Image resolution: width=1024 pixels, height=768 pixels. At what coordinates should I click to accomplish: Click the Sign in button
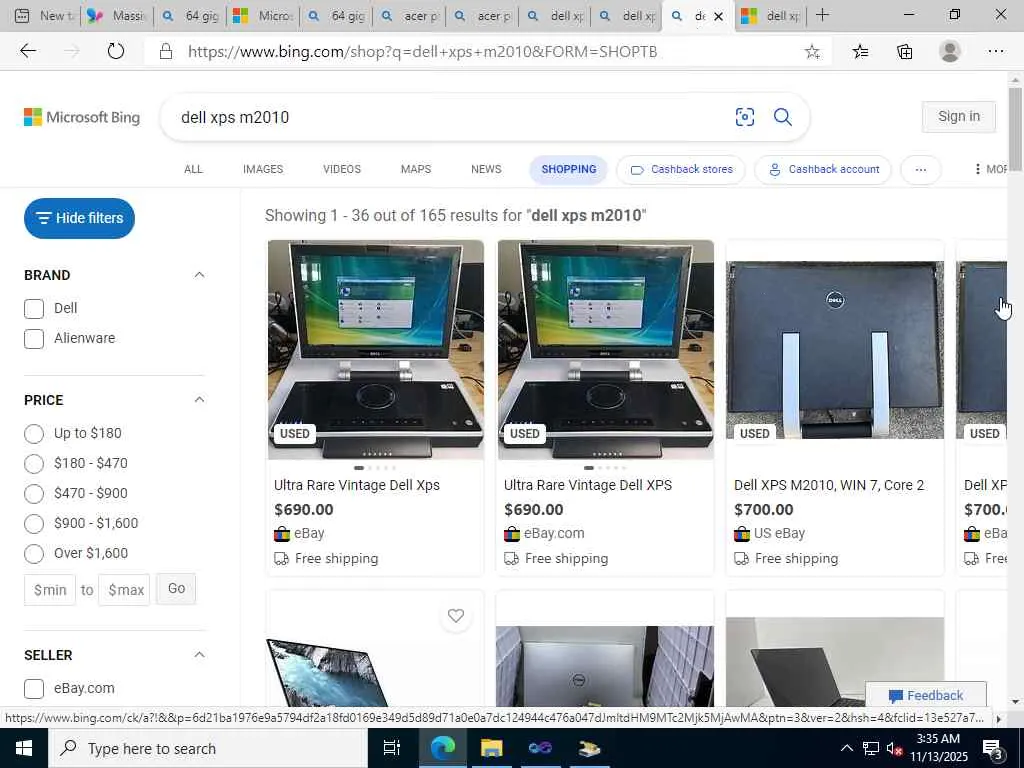pos(959,116)
